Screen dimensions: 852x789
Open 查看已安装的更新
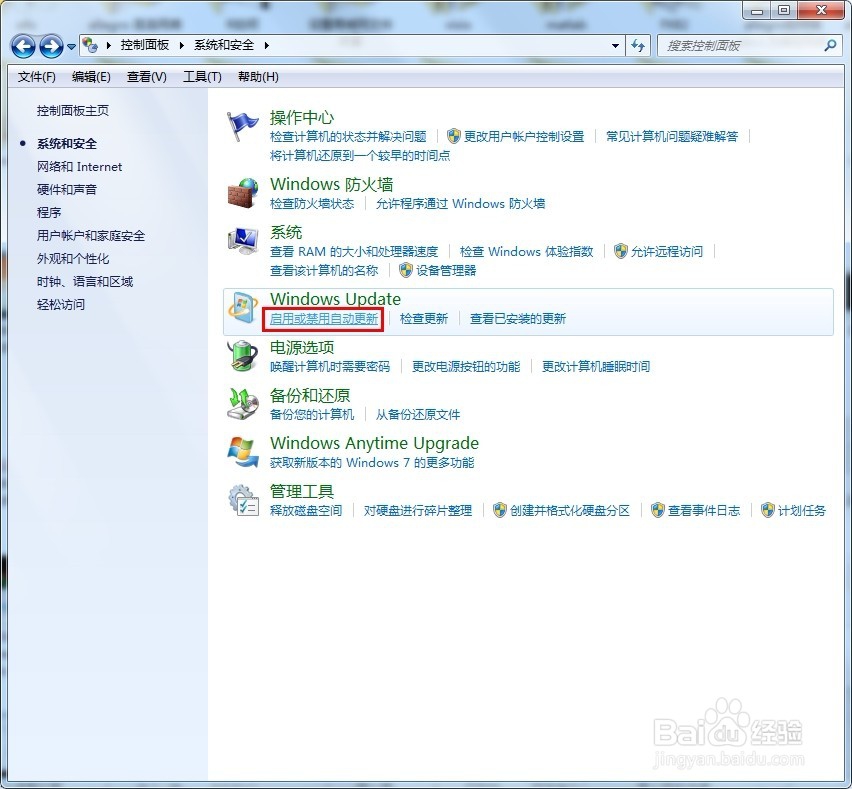[x=518, y=319]
